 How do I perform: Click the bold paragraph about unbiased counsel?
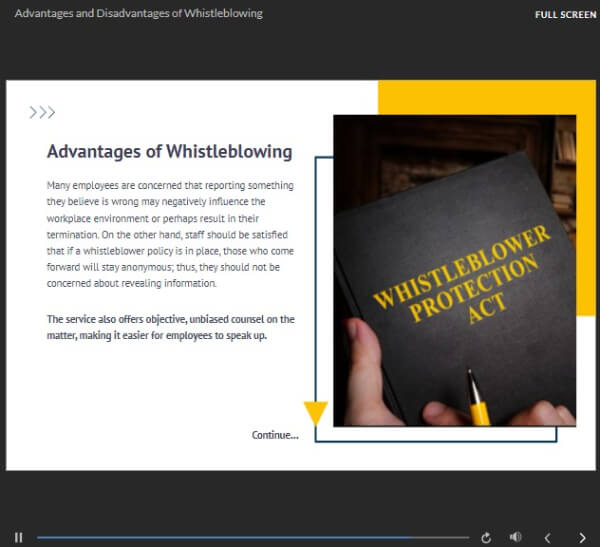click(170, 327)
